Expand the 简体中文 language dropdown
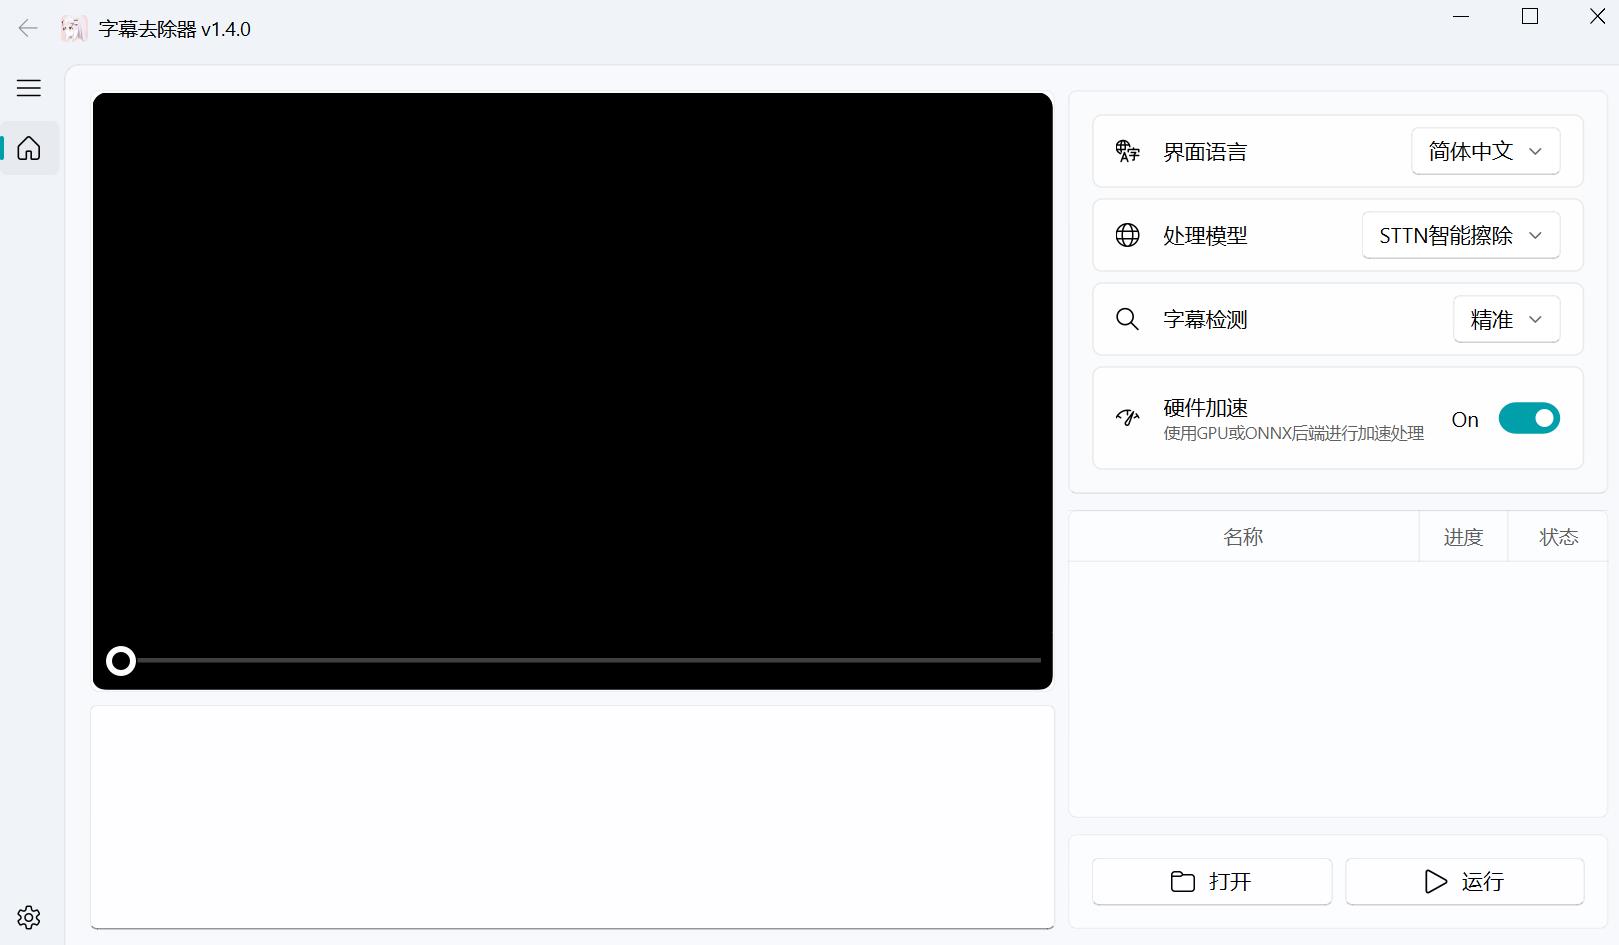The width and height of the screenshot is (1619, 945). (x=1485, y=151)
